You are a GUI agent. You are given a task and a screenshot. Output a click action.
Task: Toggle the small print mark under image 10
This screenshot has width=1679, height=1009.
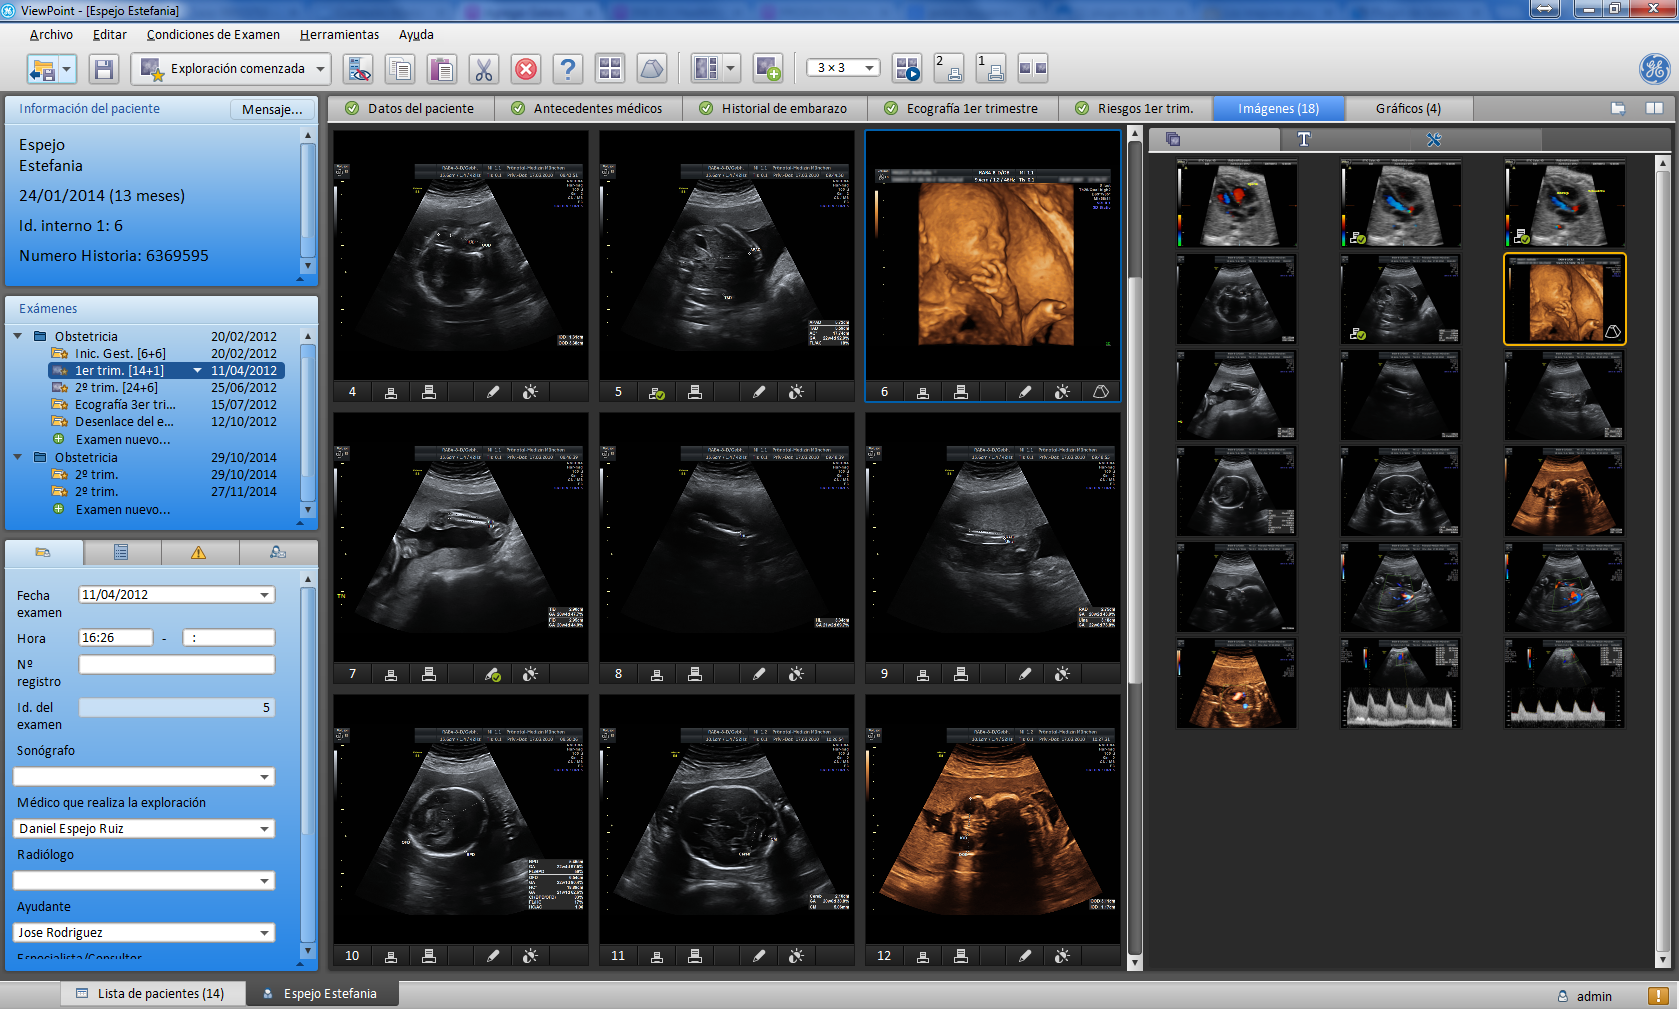(391, 956)
